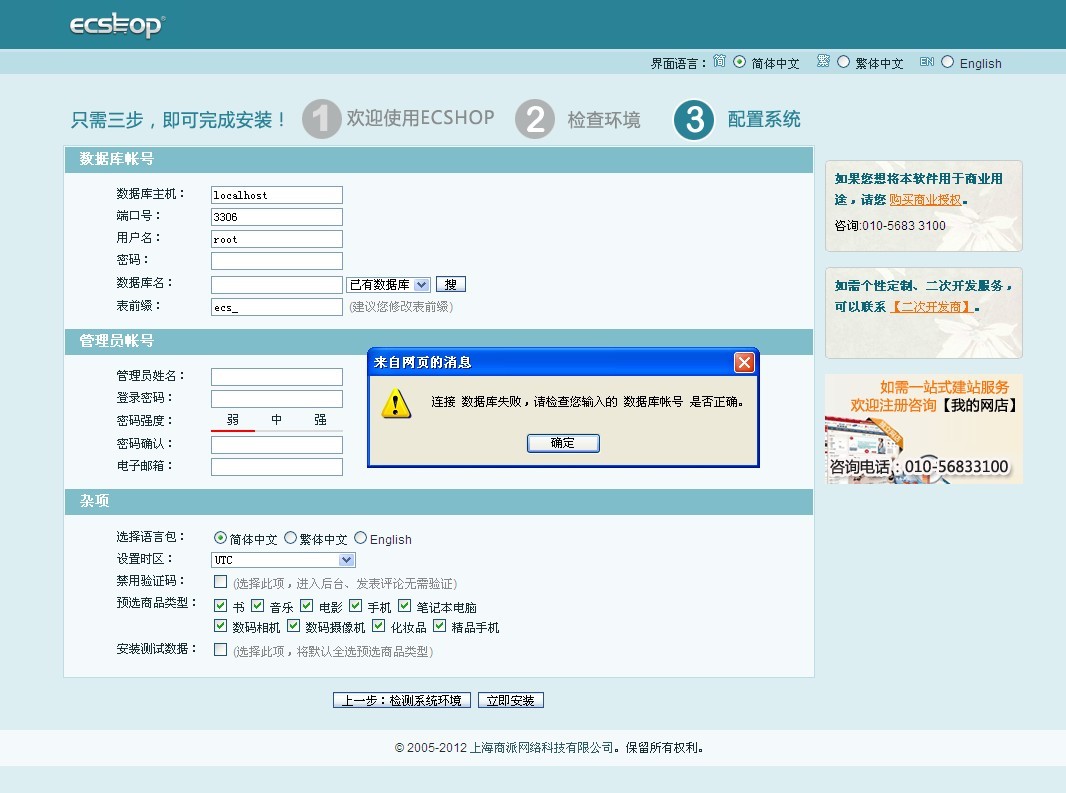1066x793 pixels.
Task: Click the step 3 circle icon
Action: [x=694, y=120]
